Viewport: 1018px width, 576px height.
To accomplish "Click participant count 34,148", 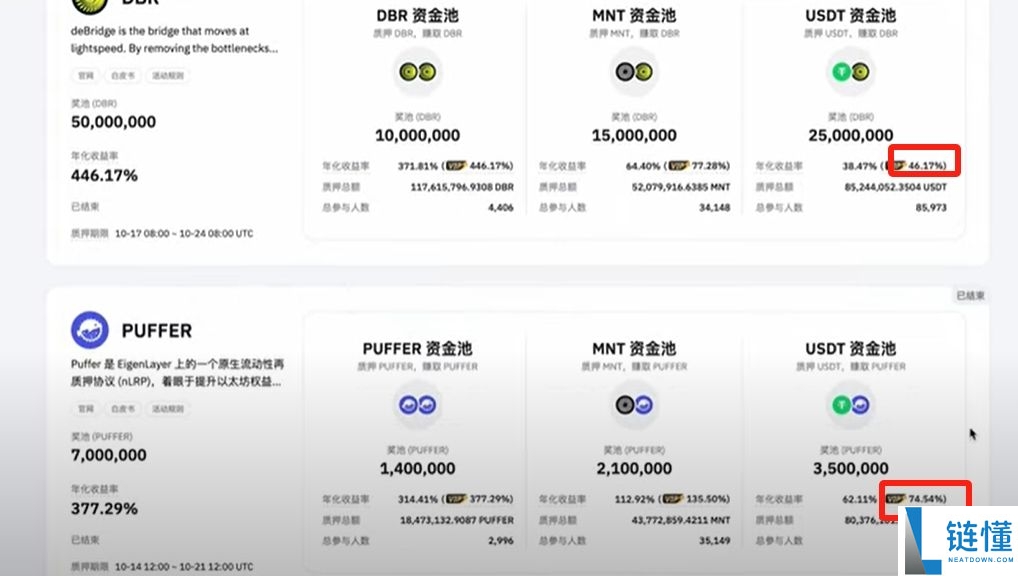I will pyautogui.click(x=714, y=208).
